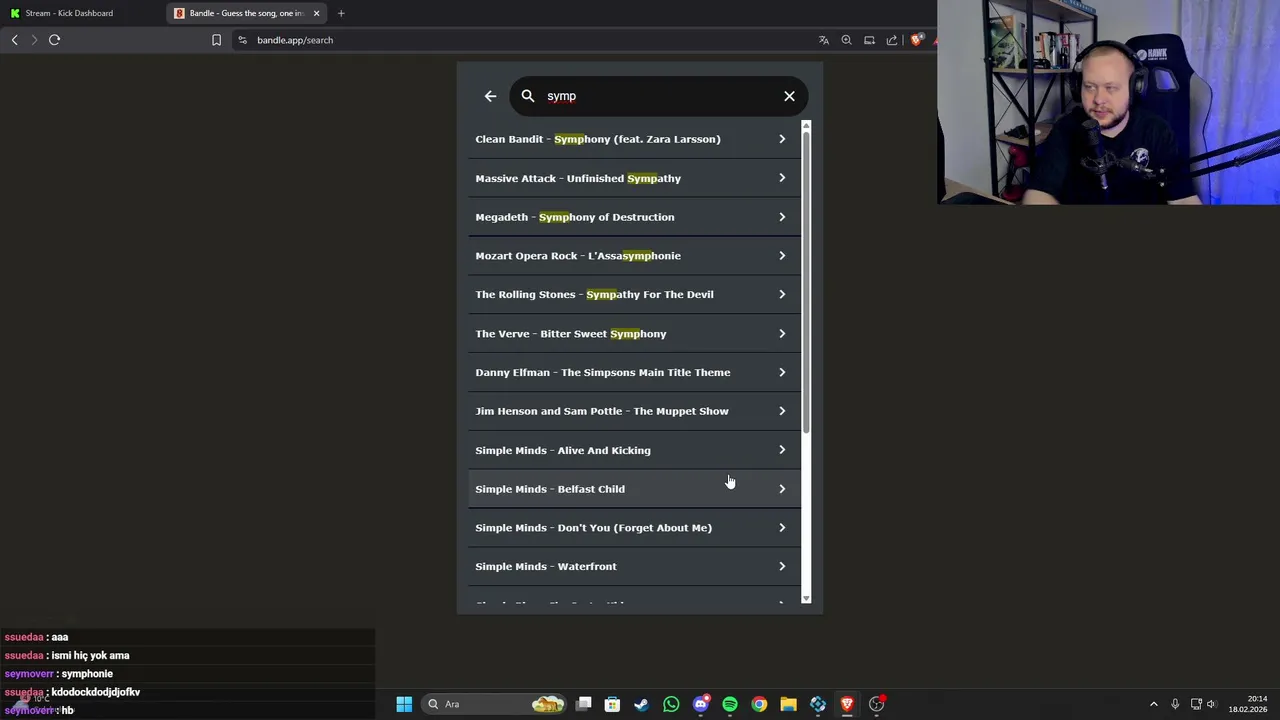Click taskbar search box 'Ara'

(496, 704)
